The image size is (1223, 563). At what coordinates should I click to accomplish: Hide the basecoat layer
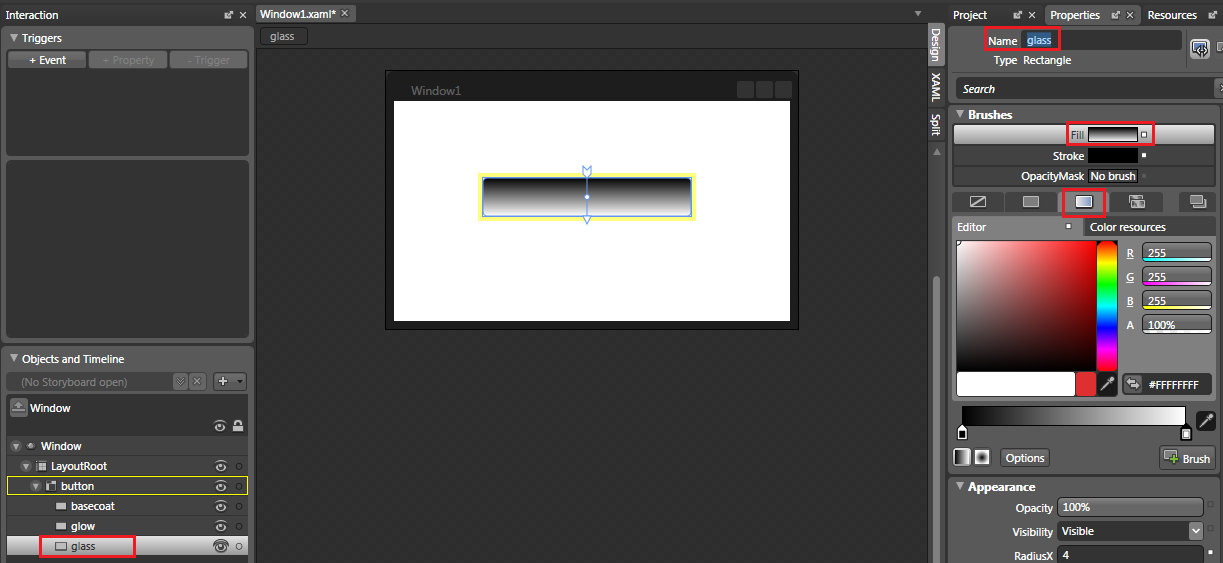click(x=220, y=506)
